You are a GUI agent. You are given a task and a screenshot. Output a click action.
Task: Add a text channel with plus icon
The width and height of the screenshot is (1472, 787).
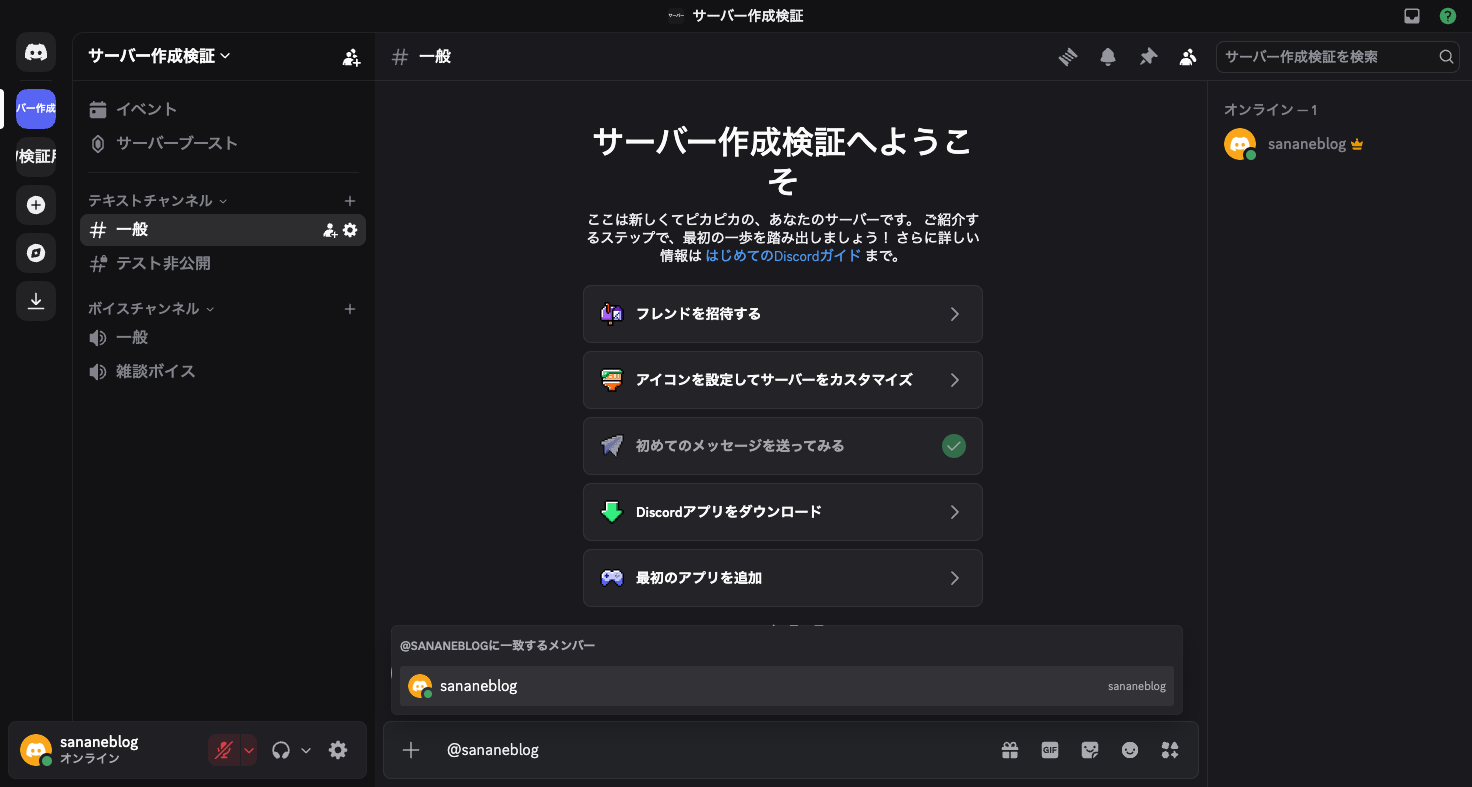[x=350, y=201]
